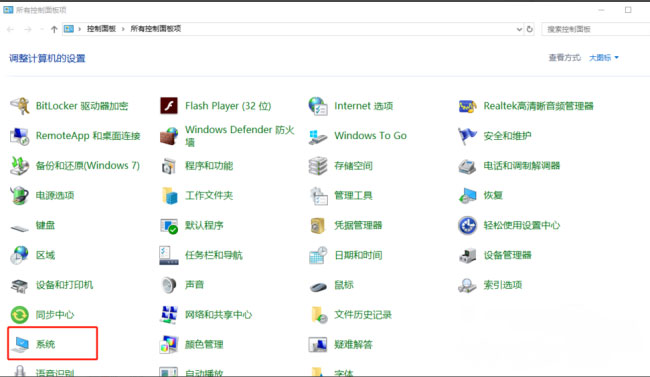Open the 存储空间 icon
The width and height of the screenshot is (650, 377).
pos(318,166)
